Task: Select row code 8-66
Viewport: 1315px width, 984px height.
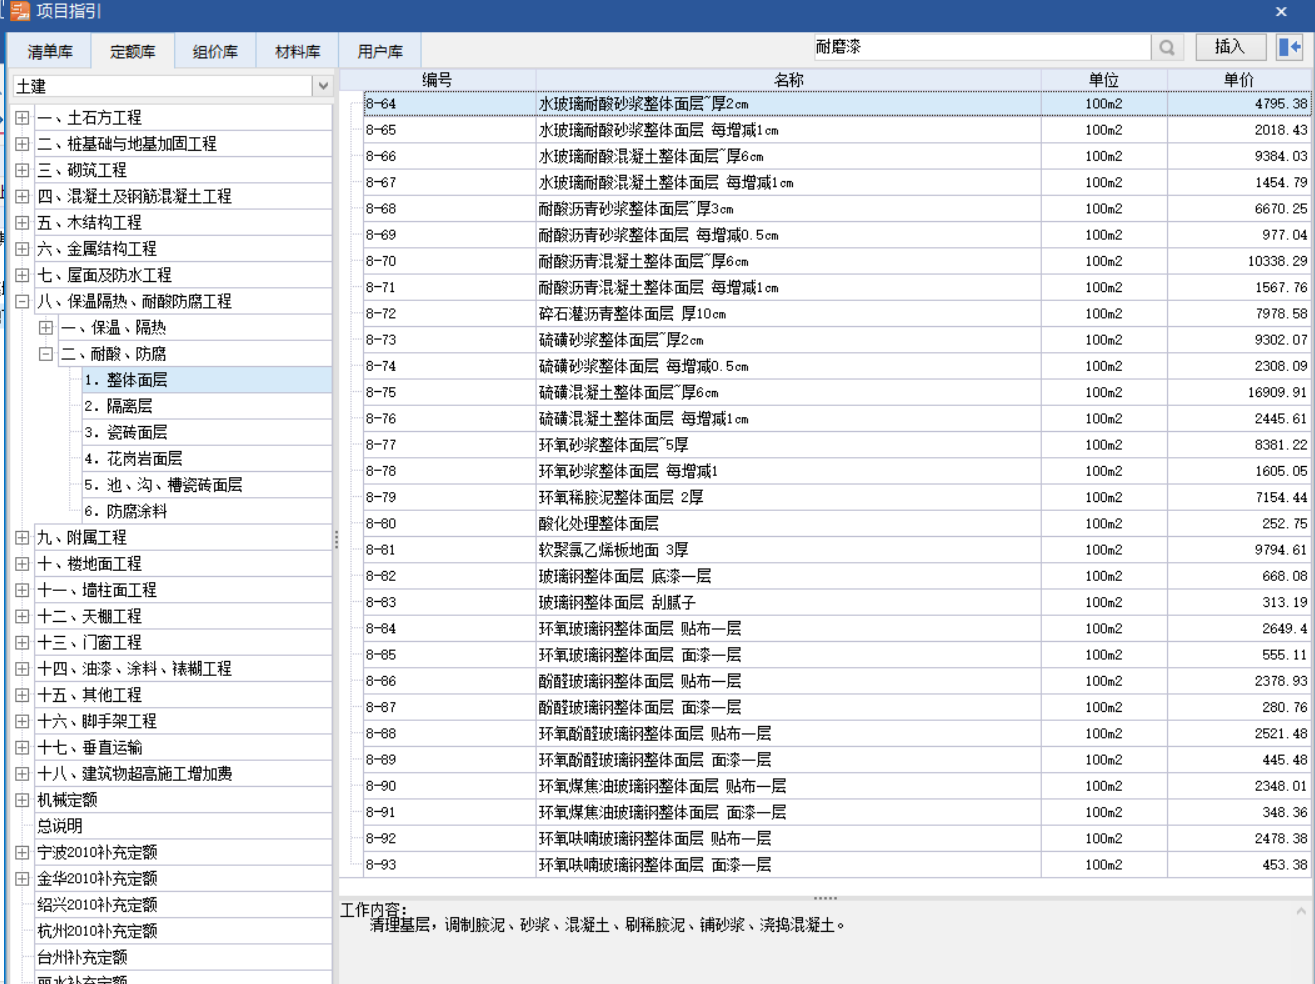Action: [x=449, y=156]
